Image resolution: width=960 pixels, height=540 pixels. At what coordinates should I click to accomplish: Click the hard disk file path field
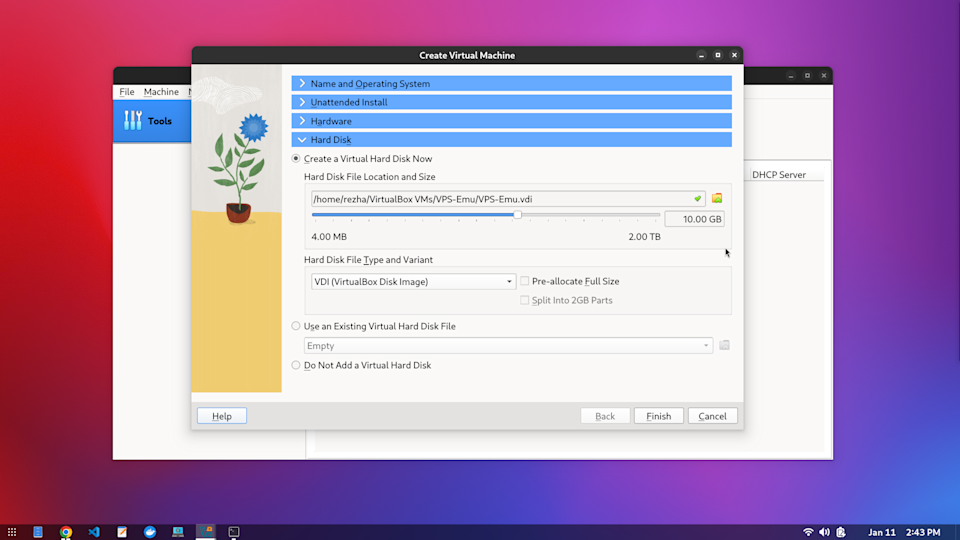click(508, 199)
